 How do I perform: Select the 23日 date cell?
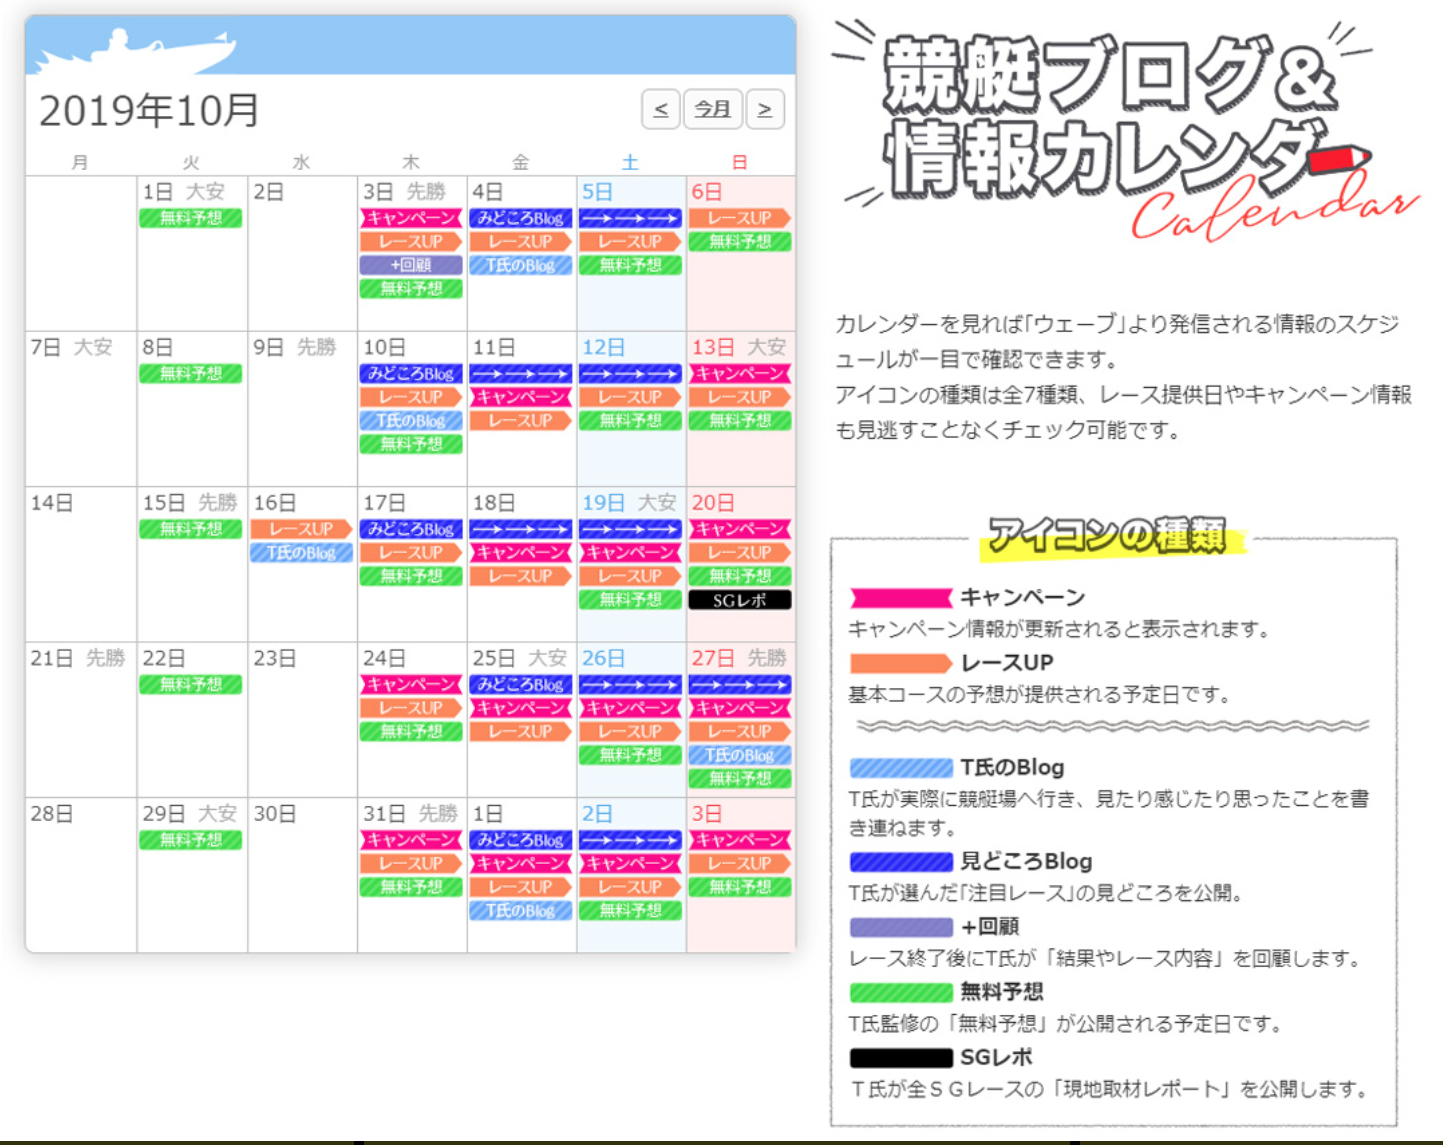coord(301,720)
